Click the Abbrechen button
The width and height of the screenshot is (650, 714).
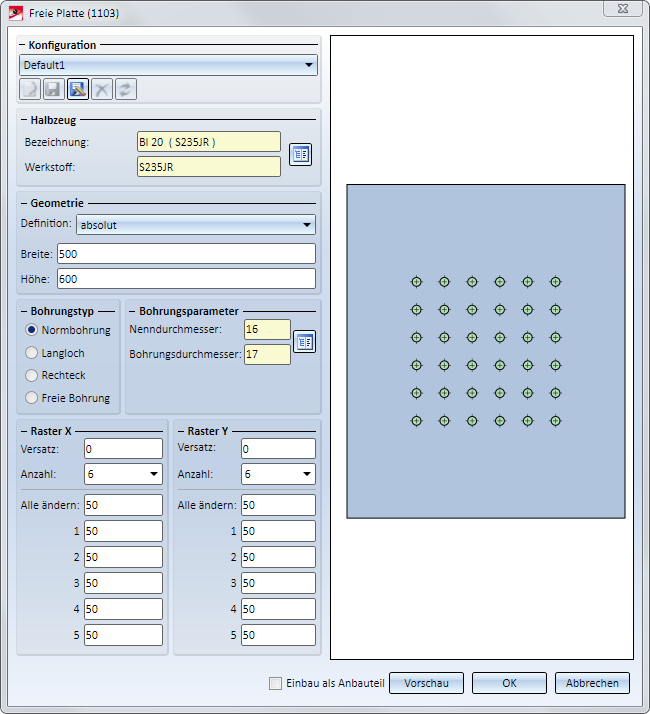(592, 683)
